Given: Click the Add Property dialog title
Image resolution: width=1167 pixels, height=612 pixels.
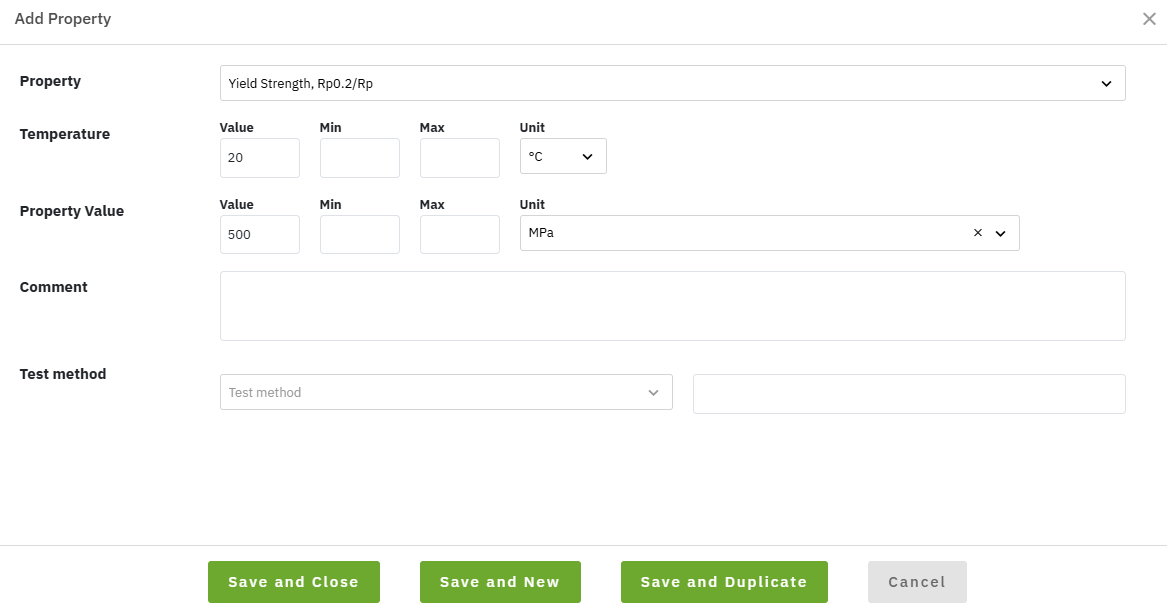Looking at the screenshot, I should point(63,19).
